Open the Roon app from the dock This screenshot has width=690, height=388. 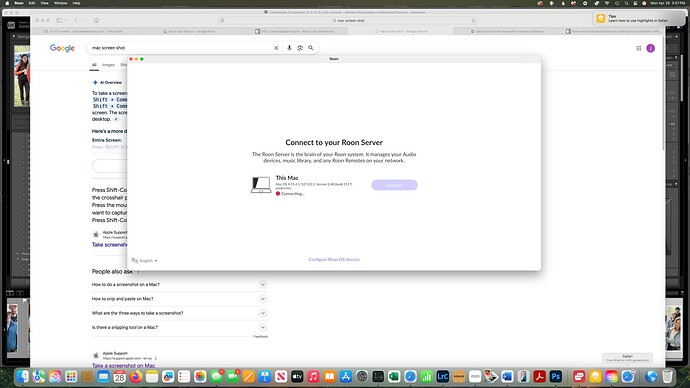click(x=475, y=377)
